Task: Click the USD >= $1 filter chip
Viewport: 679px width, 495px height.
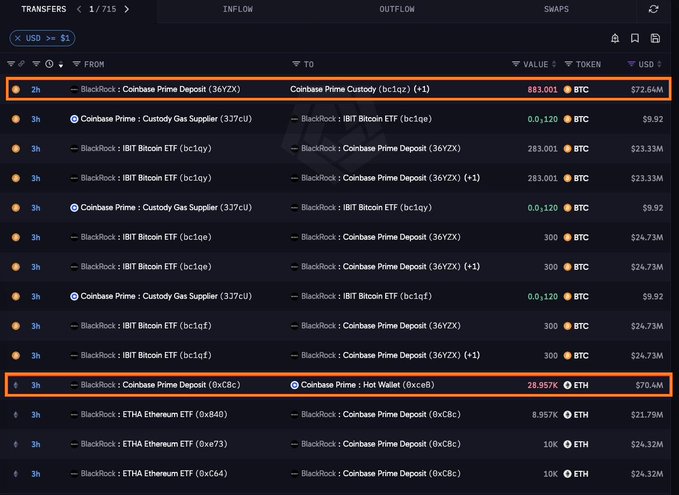Action: point(42,38)
